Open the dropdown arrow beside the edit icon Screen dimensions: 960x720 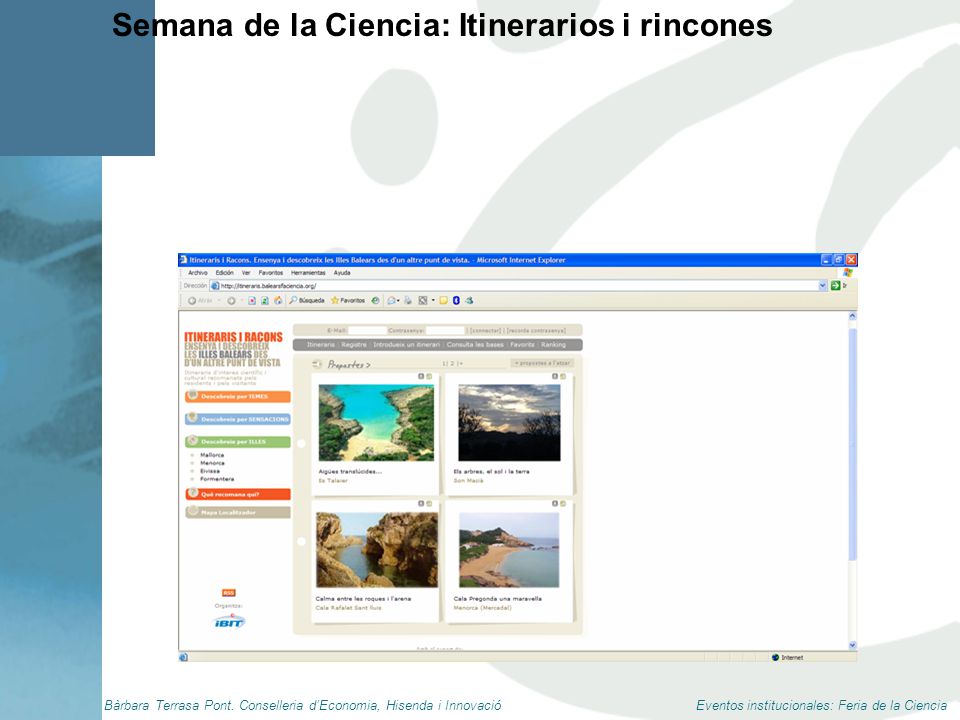[433, 301]
